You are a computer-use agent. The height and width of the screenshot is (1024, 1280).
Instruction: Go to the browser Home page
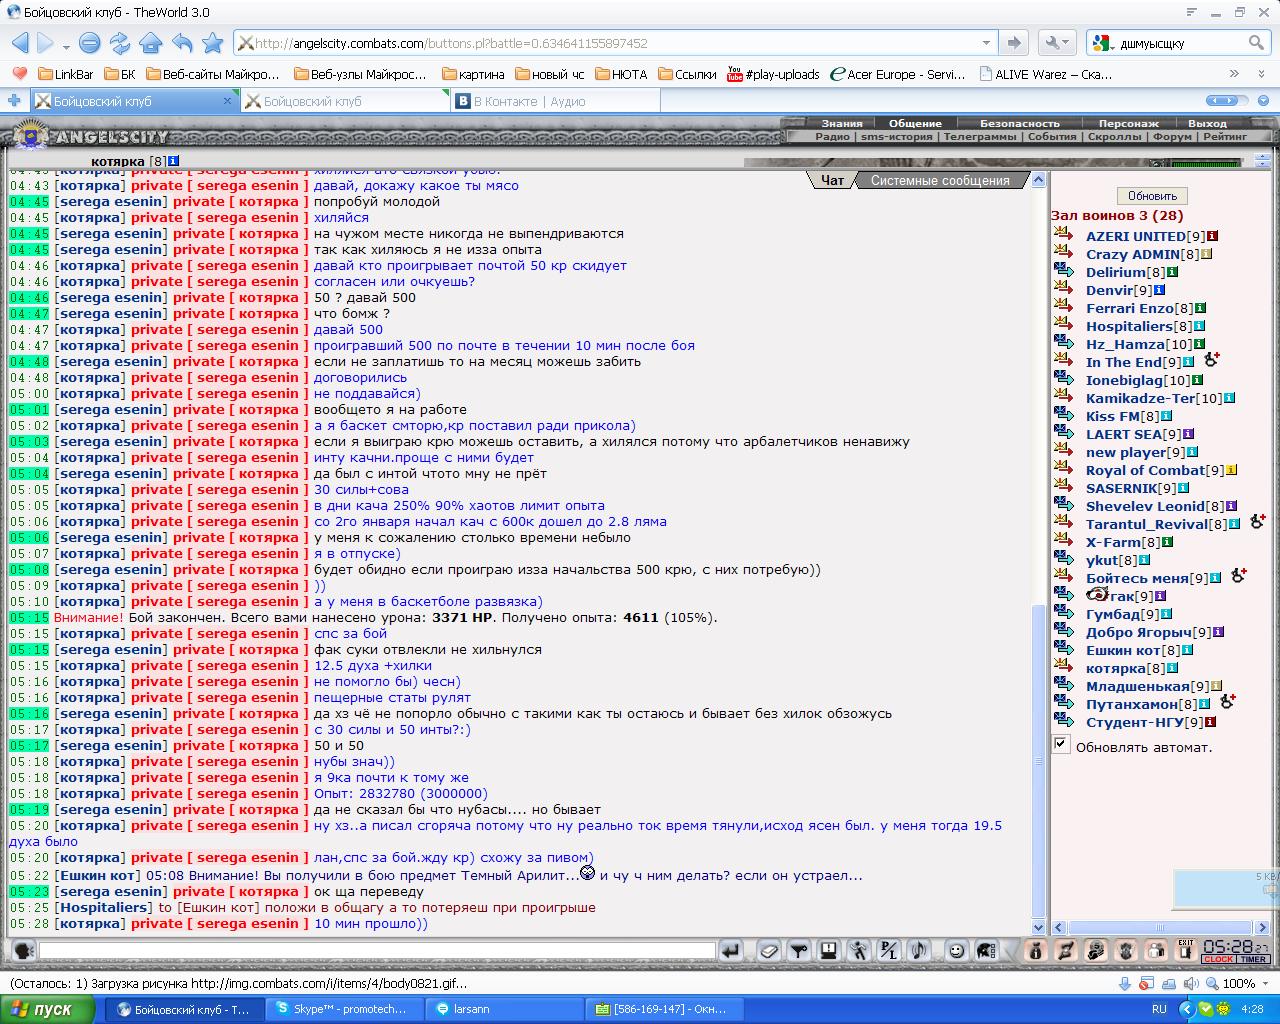pos(151,43)
